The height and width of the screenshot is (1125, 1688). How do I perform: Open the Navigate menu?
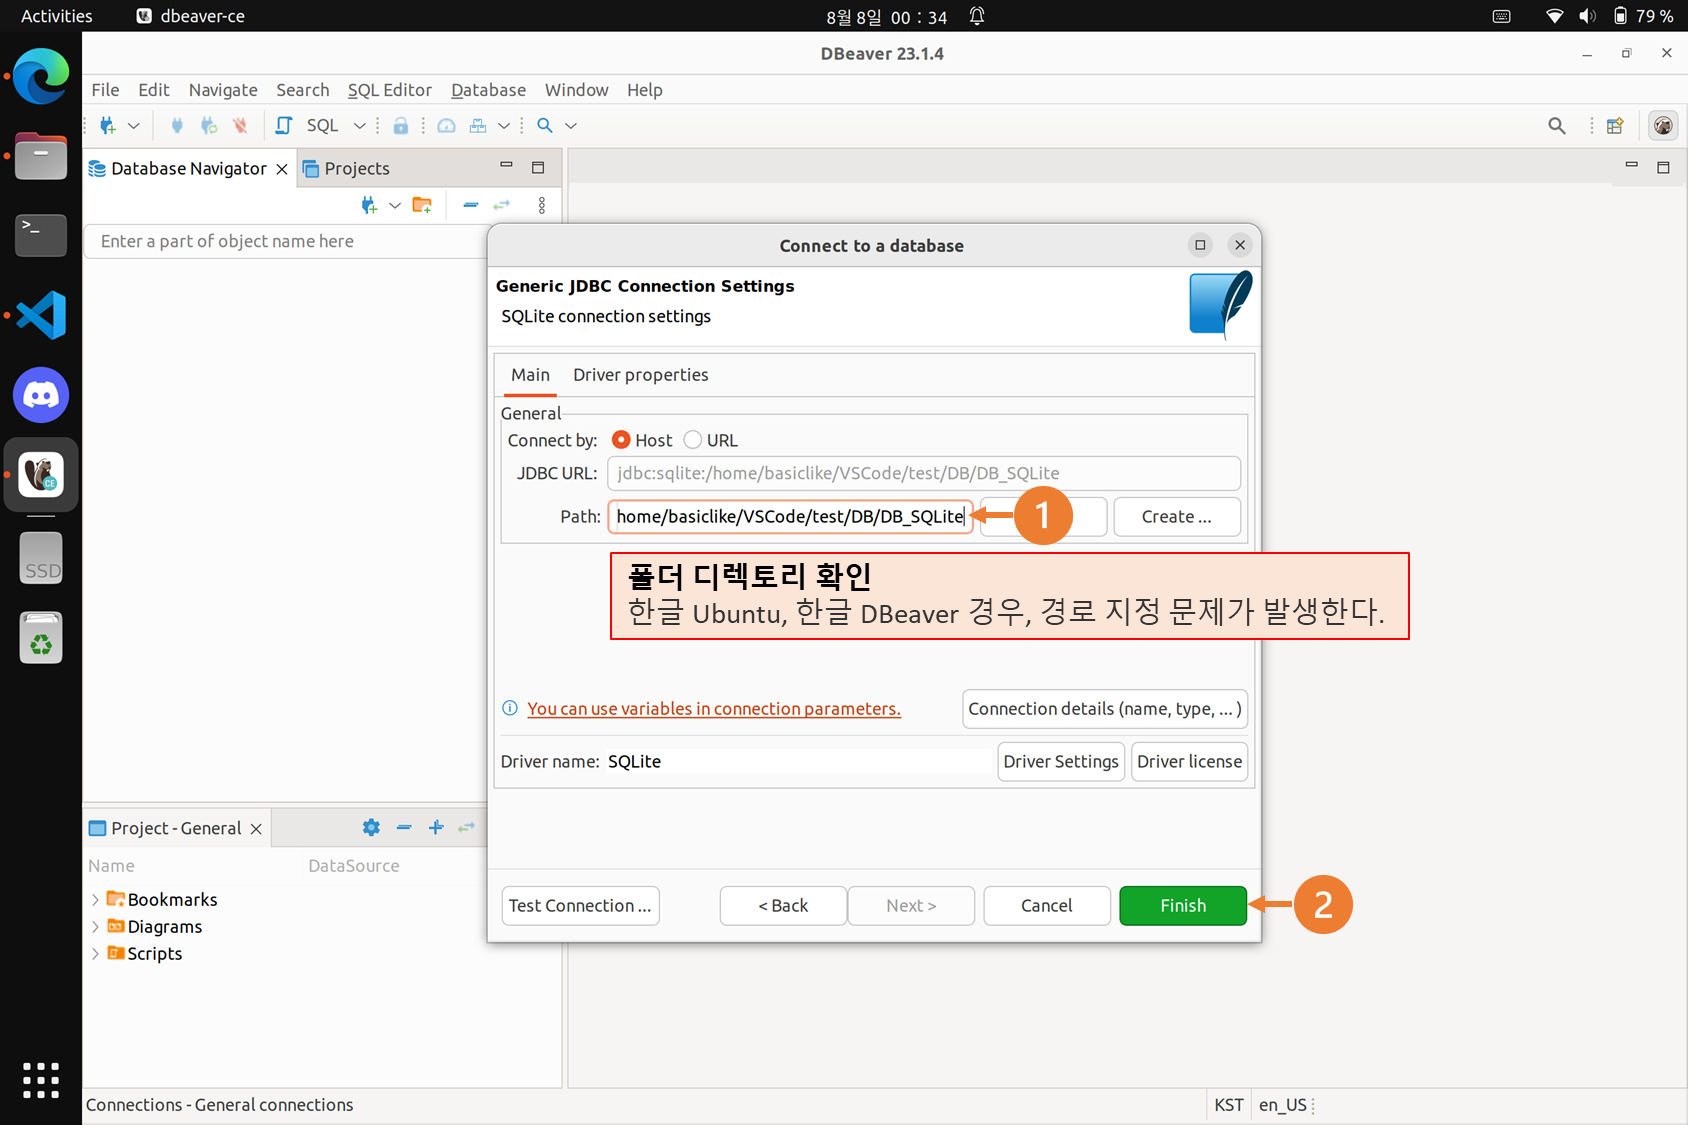click(x=223, y=90)
